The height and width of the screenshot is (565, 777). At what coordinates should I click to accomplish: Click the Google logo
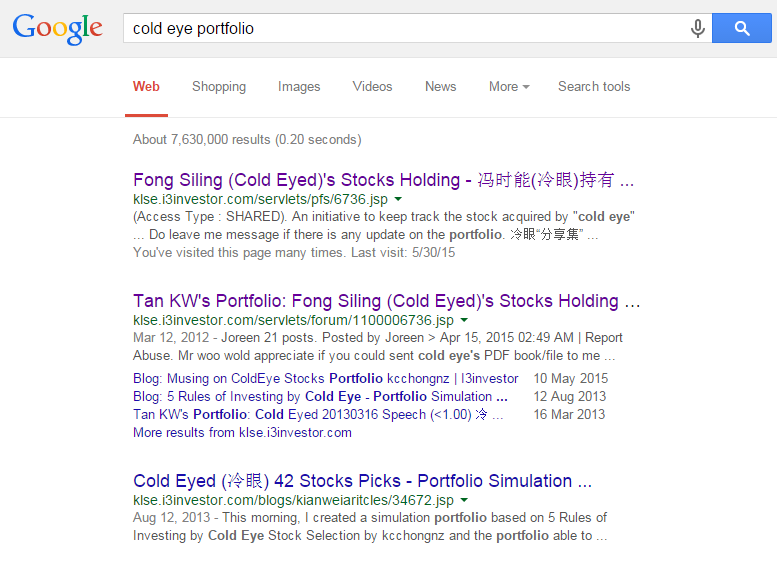point(57,29)
